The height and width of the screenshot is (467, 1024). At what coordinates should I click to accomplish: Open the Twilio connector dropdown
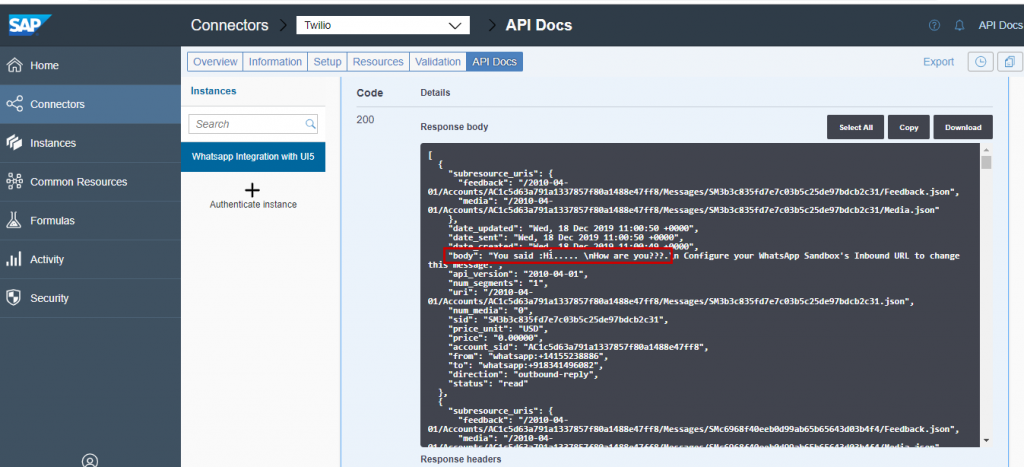[x=383, y=25]
